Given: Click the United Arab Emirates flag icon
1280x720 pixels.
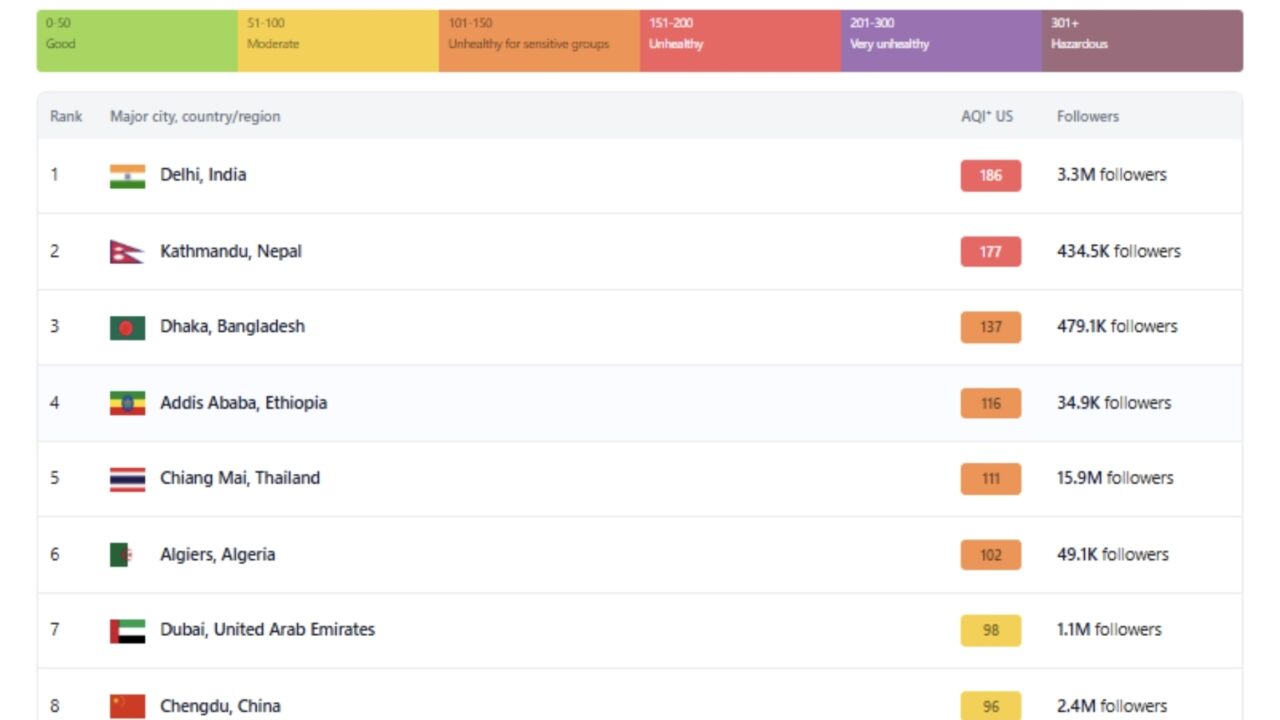Looking at the screenshot, I should coord(127,631).
